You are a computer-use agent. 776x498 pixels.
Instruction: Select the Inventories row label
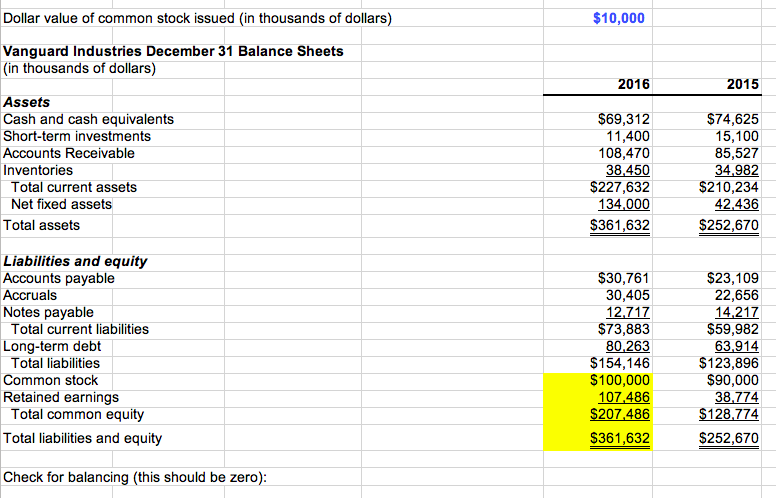click(38, 170)
